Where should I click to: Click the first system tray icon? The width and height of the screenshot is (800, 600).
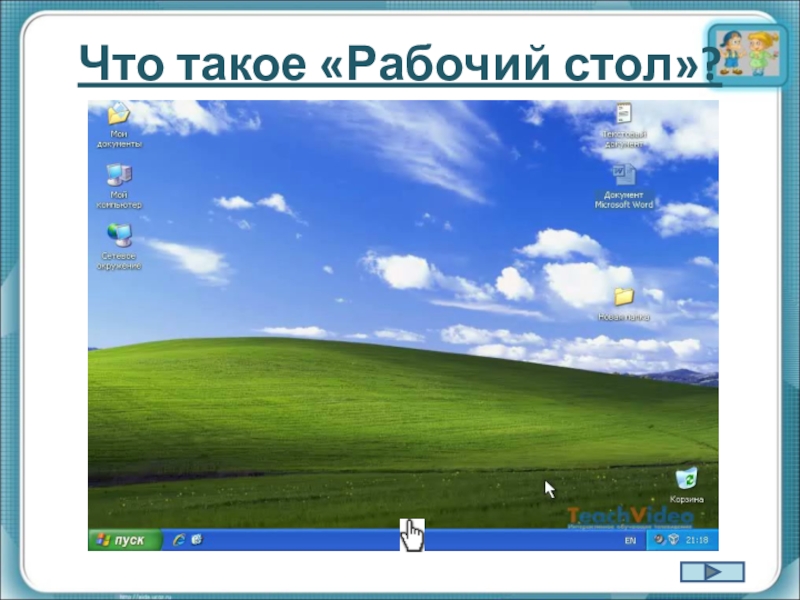click(659, 539)
